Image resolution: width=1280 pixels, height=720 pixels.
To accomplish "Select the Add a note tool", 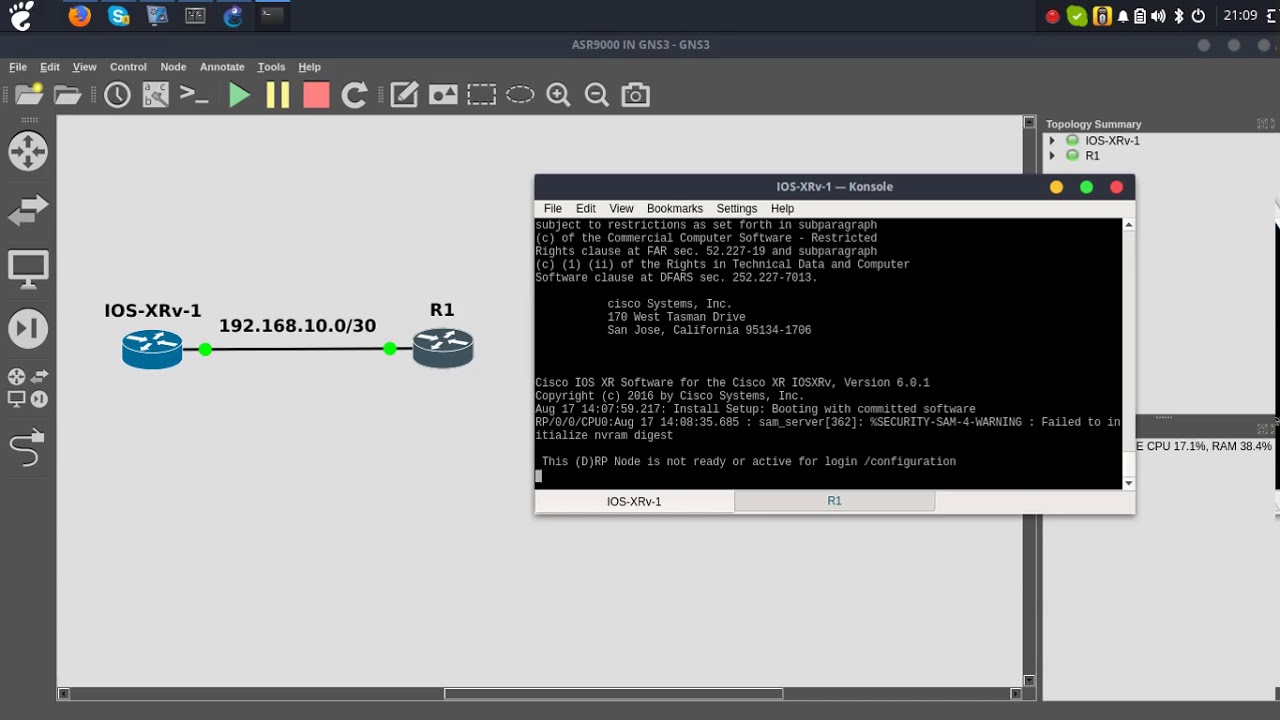I will (404, 95).
